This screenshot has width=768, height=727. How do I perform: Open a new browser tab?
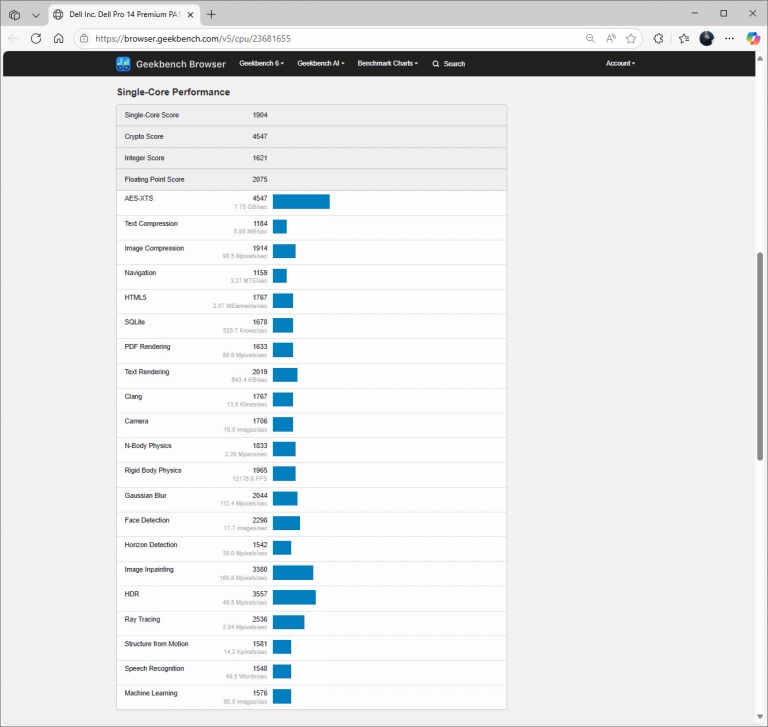pos(211,15)
